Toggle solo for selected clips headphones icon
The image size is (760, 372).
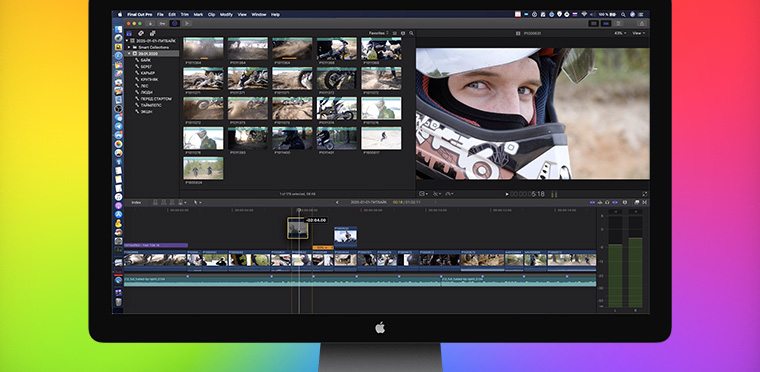pos(607,202)
